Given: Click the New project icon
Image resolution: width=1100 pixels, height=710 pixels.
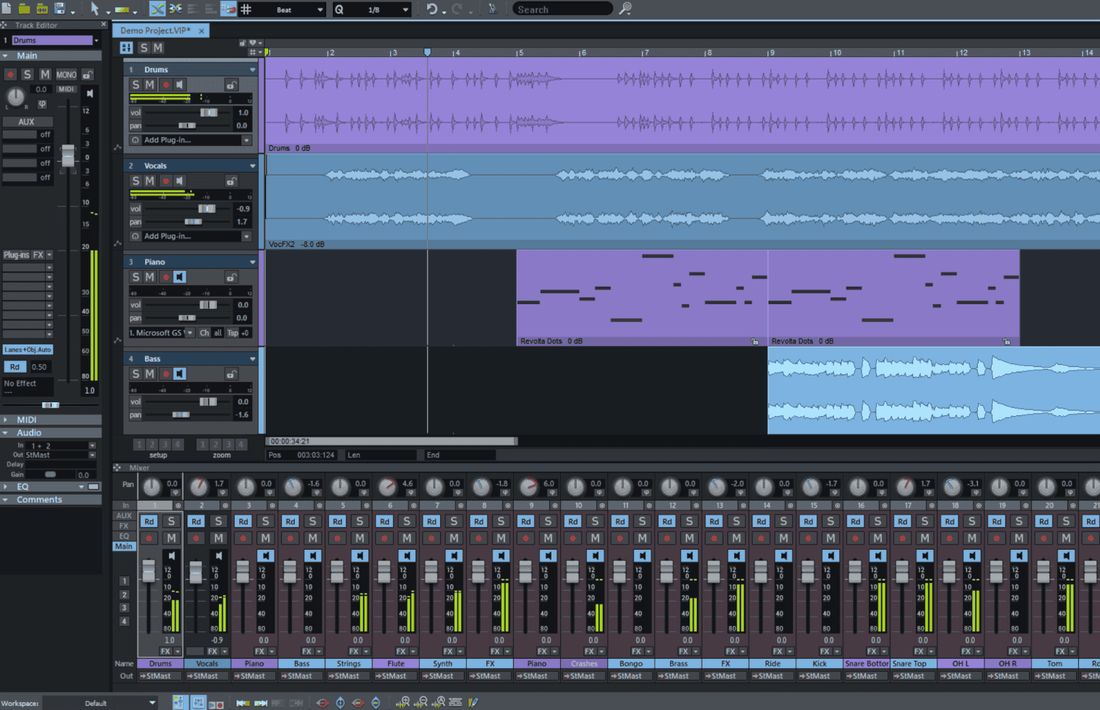Looking at the screenshot, I should coord(9,8).
